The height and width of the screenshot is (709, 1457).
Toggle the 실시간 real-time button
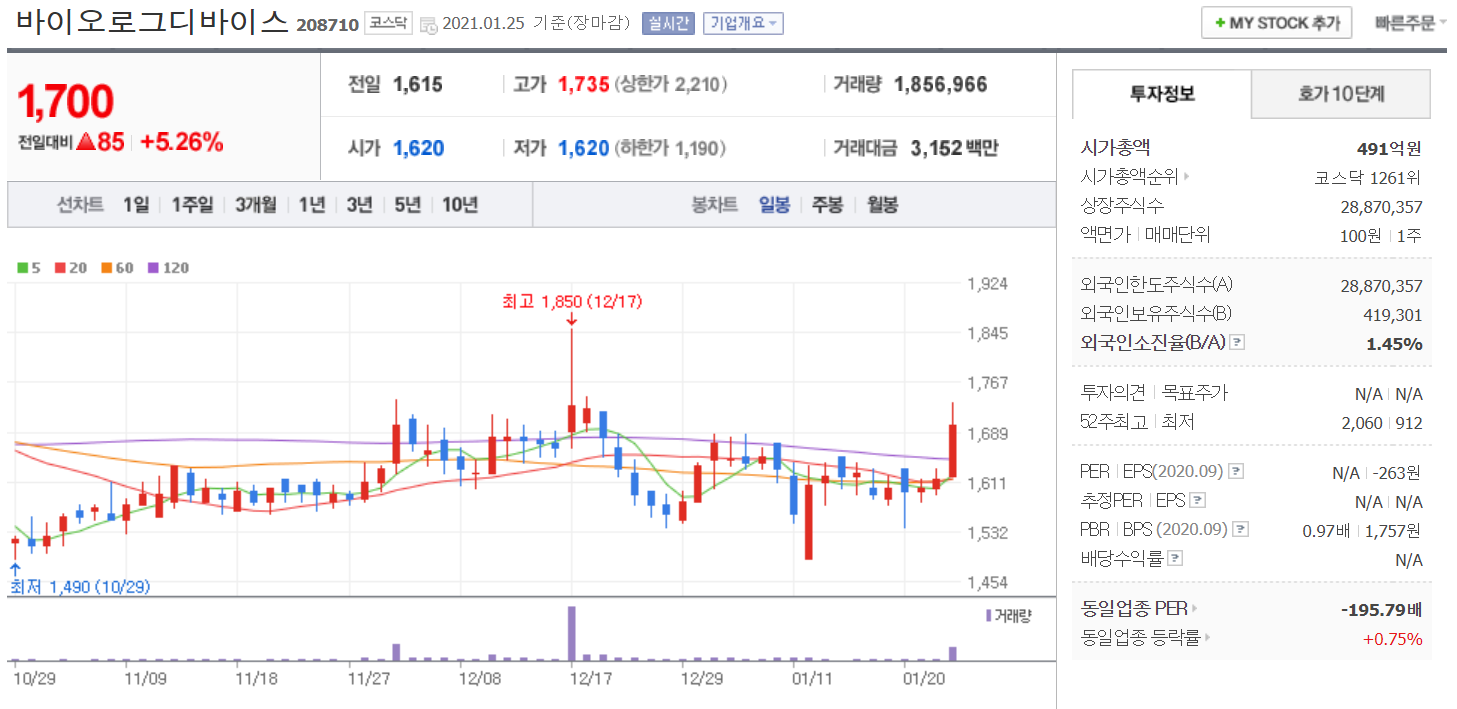[x=668, y=23]
